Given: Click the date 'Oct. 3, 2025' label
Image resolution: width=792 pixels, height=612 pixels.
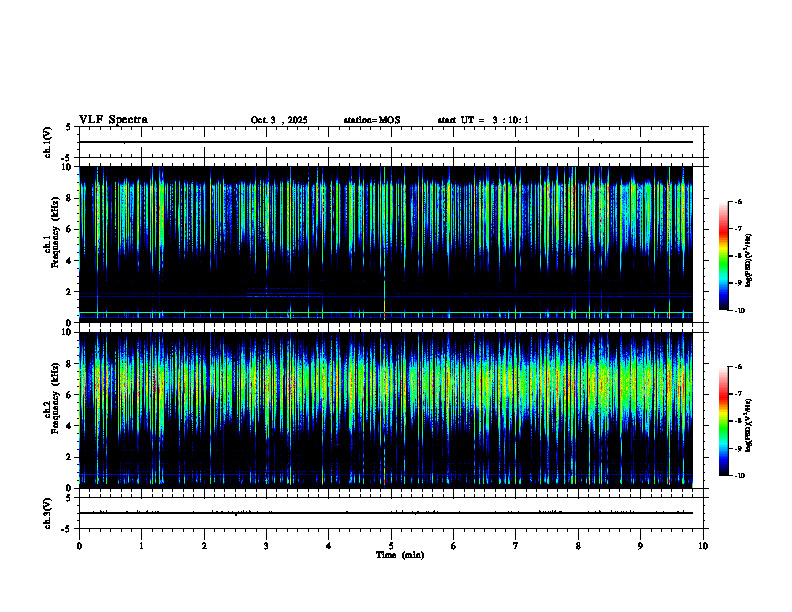Looking at the screenshot, I should click(x=279, y=120).
